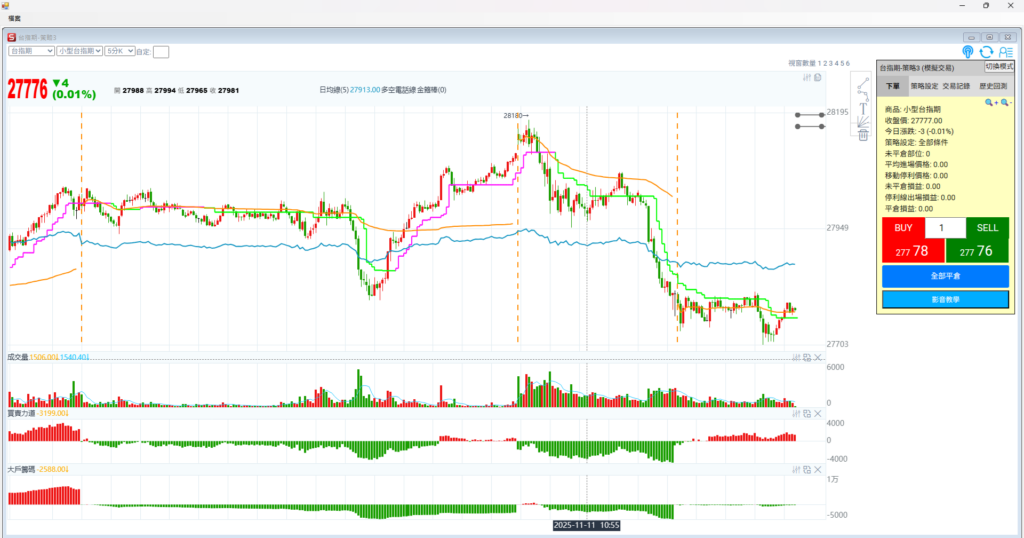Click the red BUY button

click(x=903, y=240)
